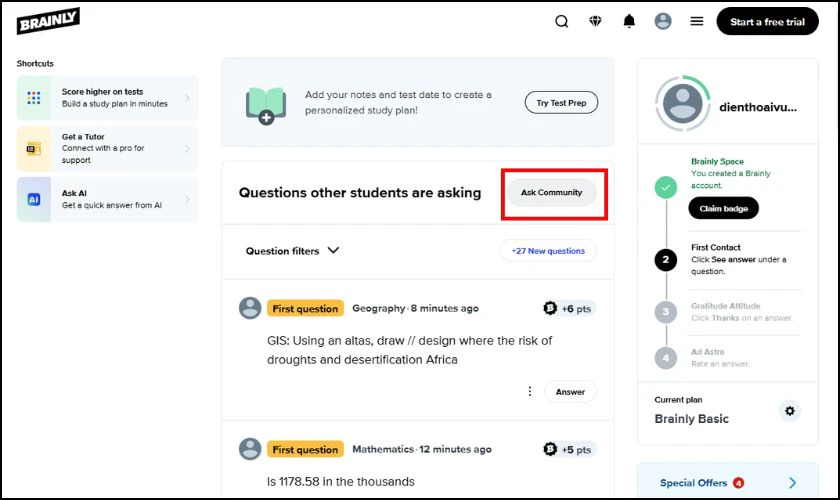Click Shortcuts heading
Screen dimensions: 840x500
(x=35, y=63)
